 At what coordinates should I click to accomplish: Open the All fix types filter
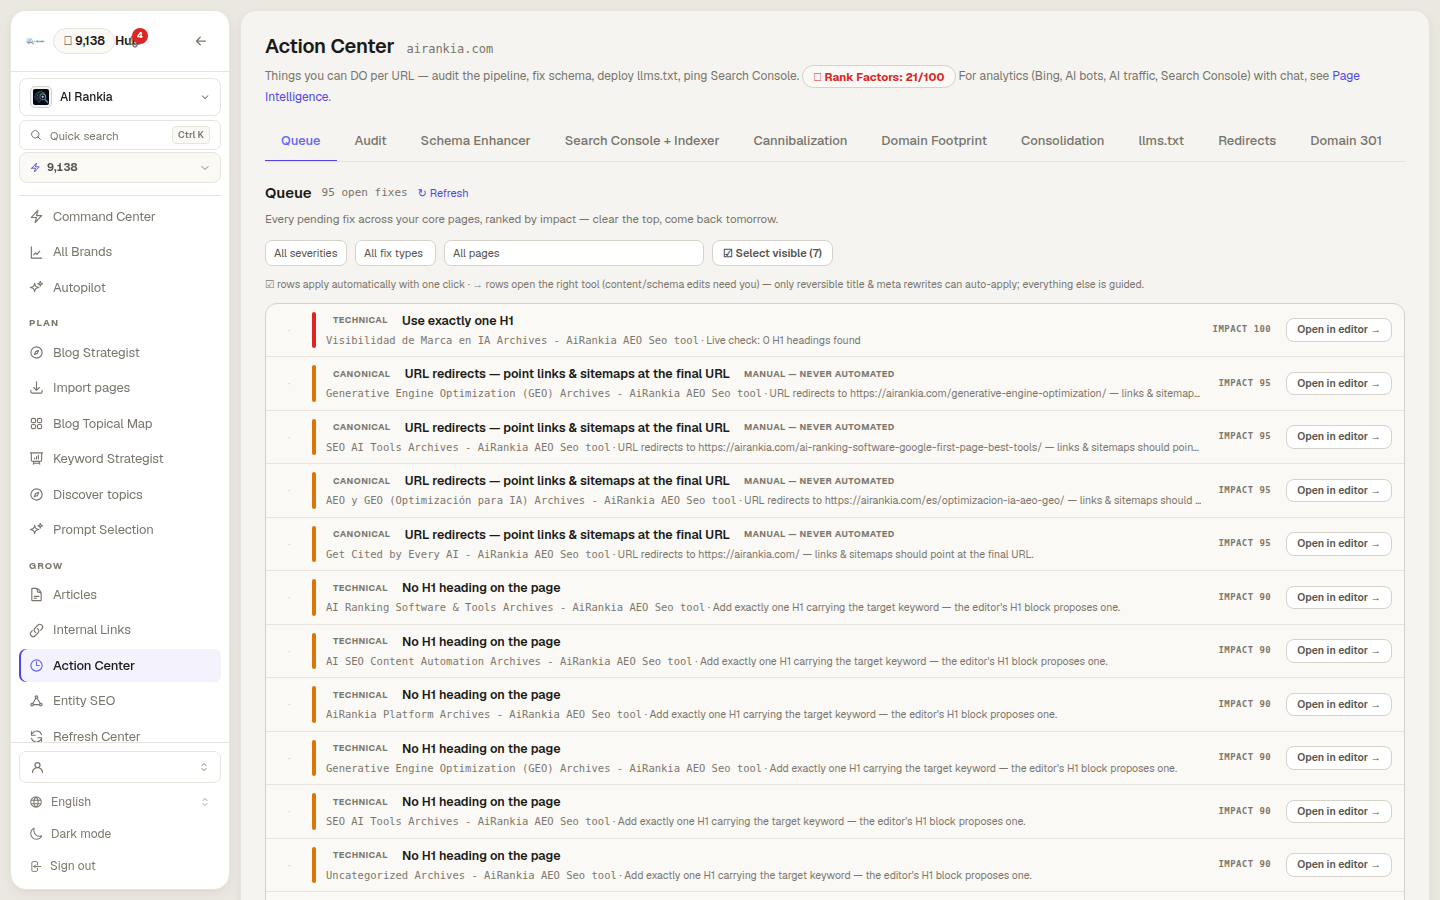pyautogui.click(x=395, y=253)
